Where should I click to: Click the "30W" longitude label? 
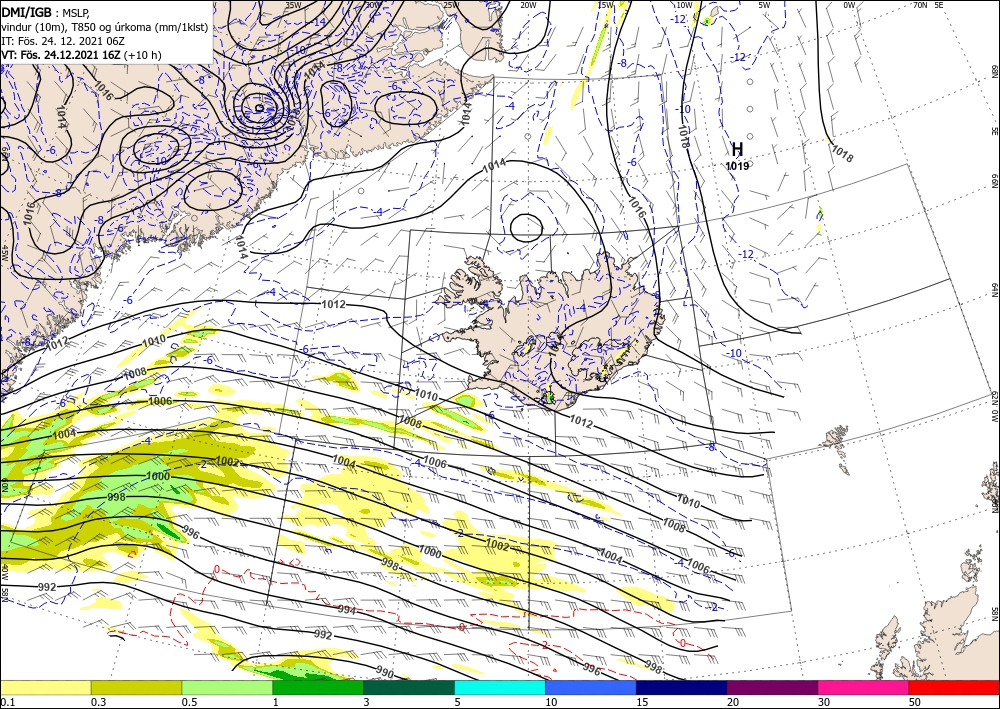point(373,5)
